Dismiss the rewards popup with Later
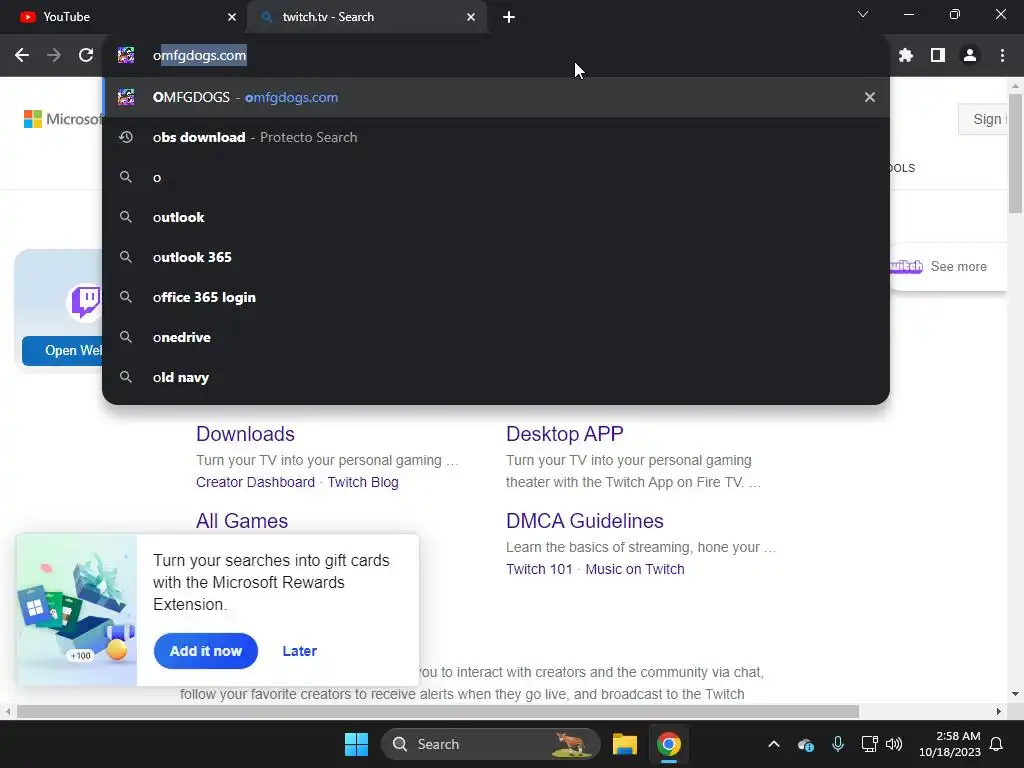 299,650
